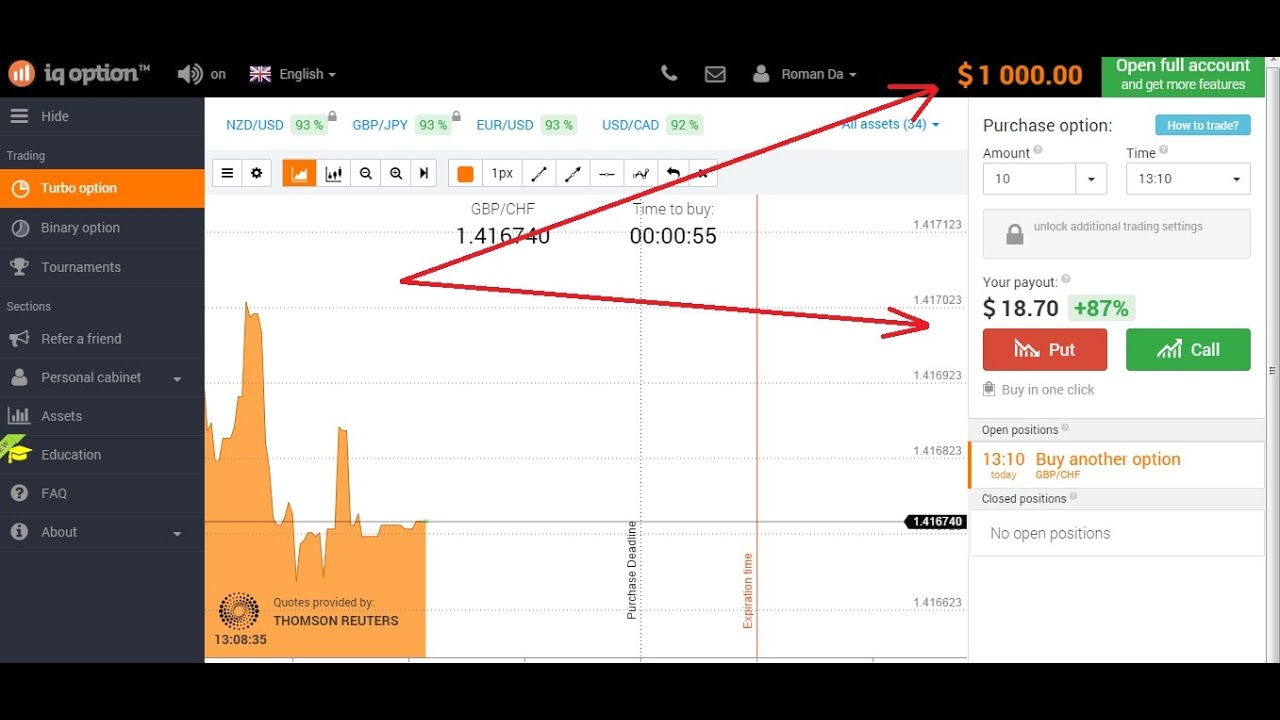Select the candlestick chart type
The width and height of the screenshot is (1280, 720).
click(333, 173)
